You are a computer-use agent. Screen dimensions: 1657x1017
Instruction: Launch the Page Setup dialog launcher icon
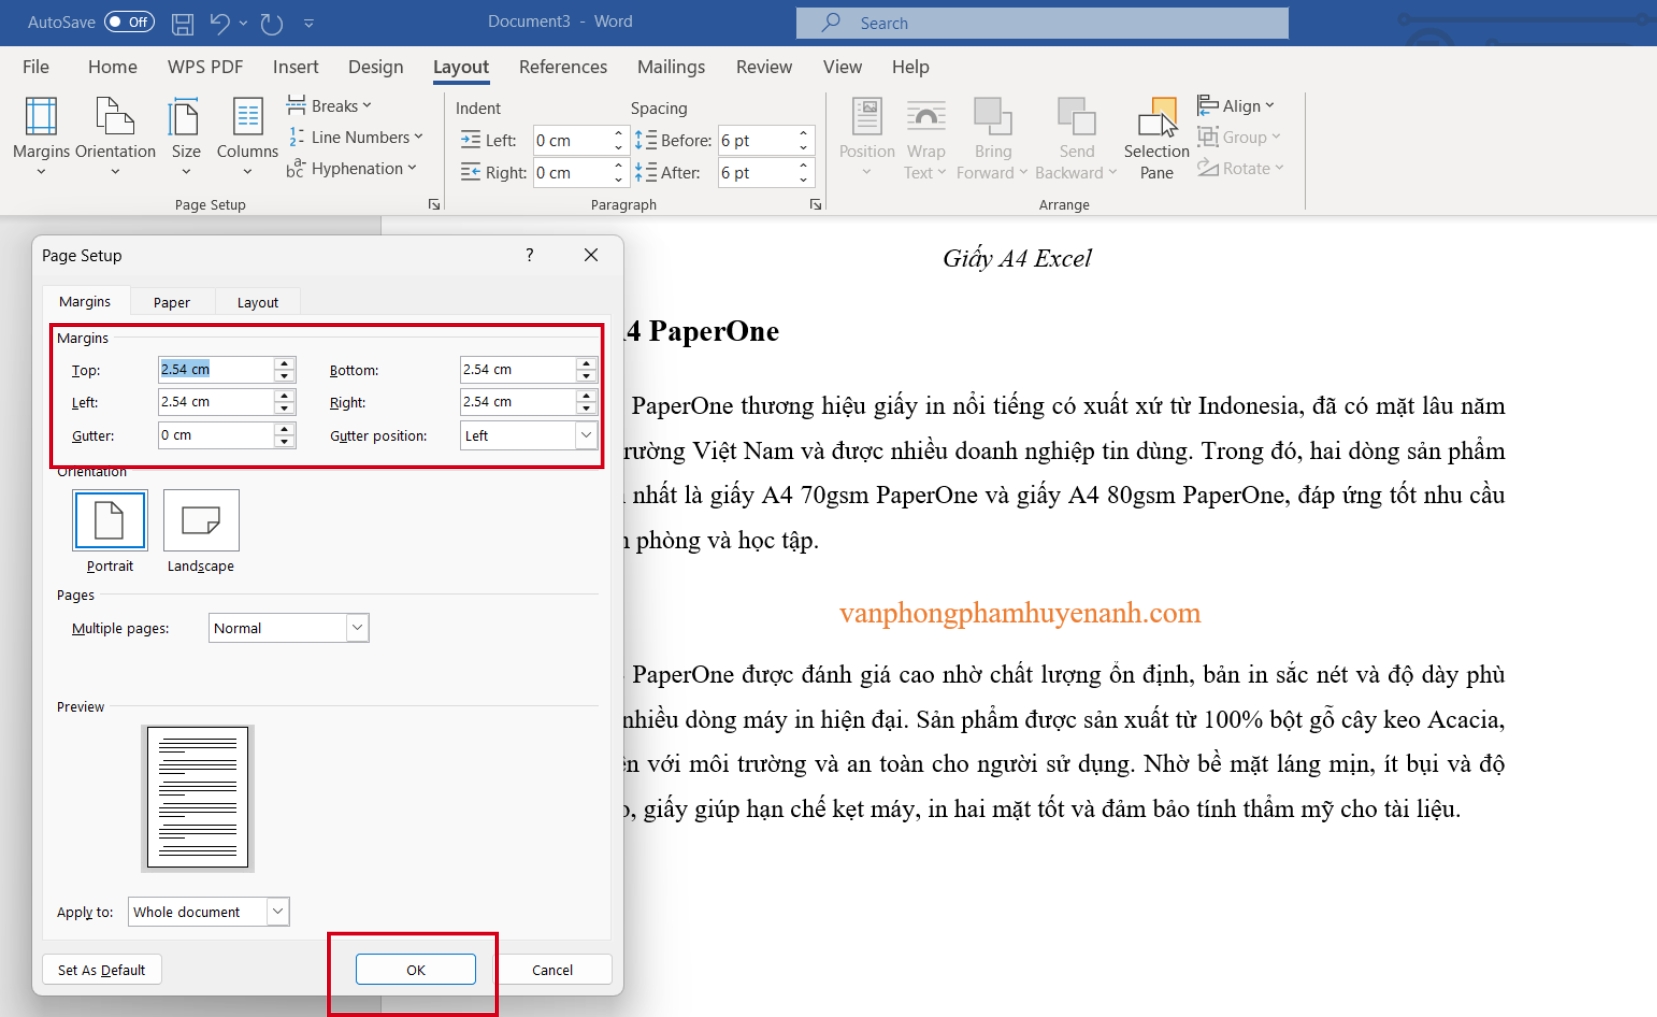[434, 205]
